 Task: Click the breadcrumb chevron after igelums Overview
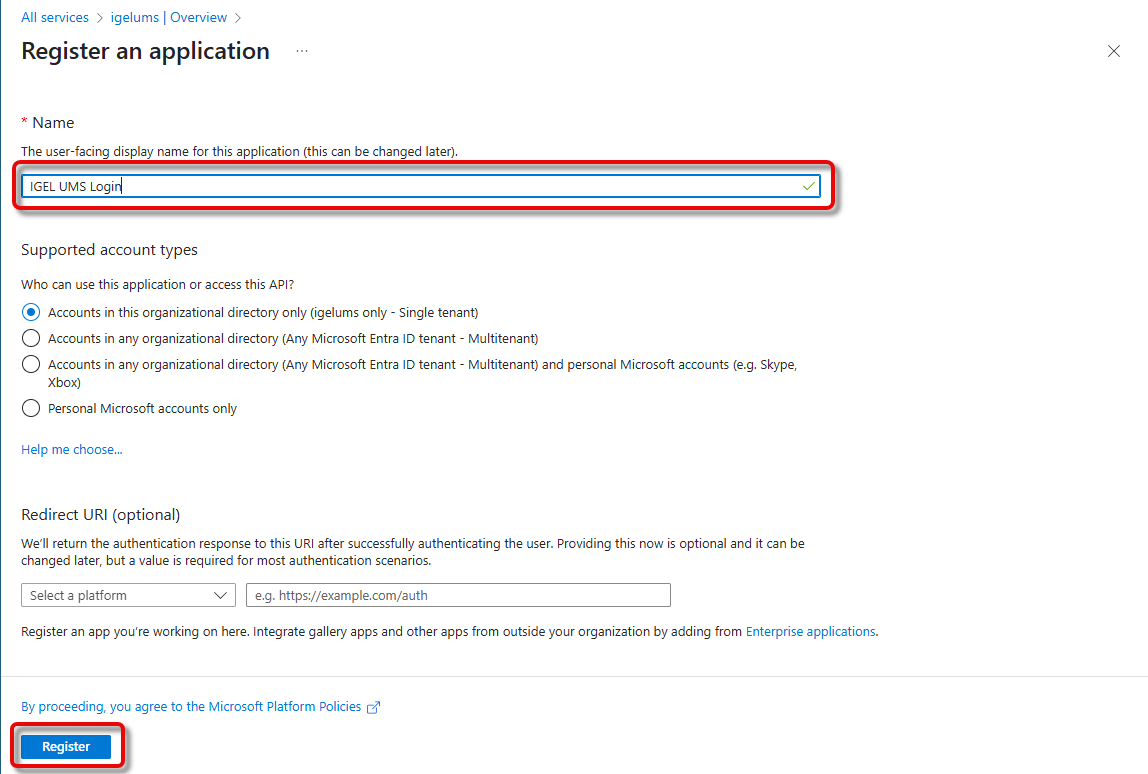point(238,18)
